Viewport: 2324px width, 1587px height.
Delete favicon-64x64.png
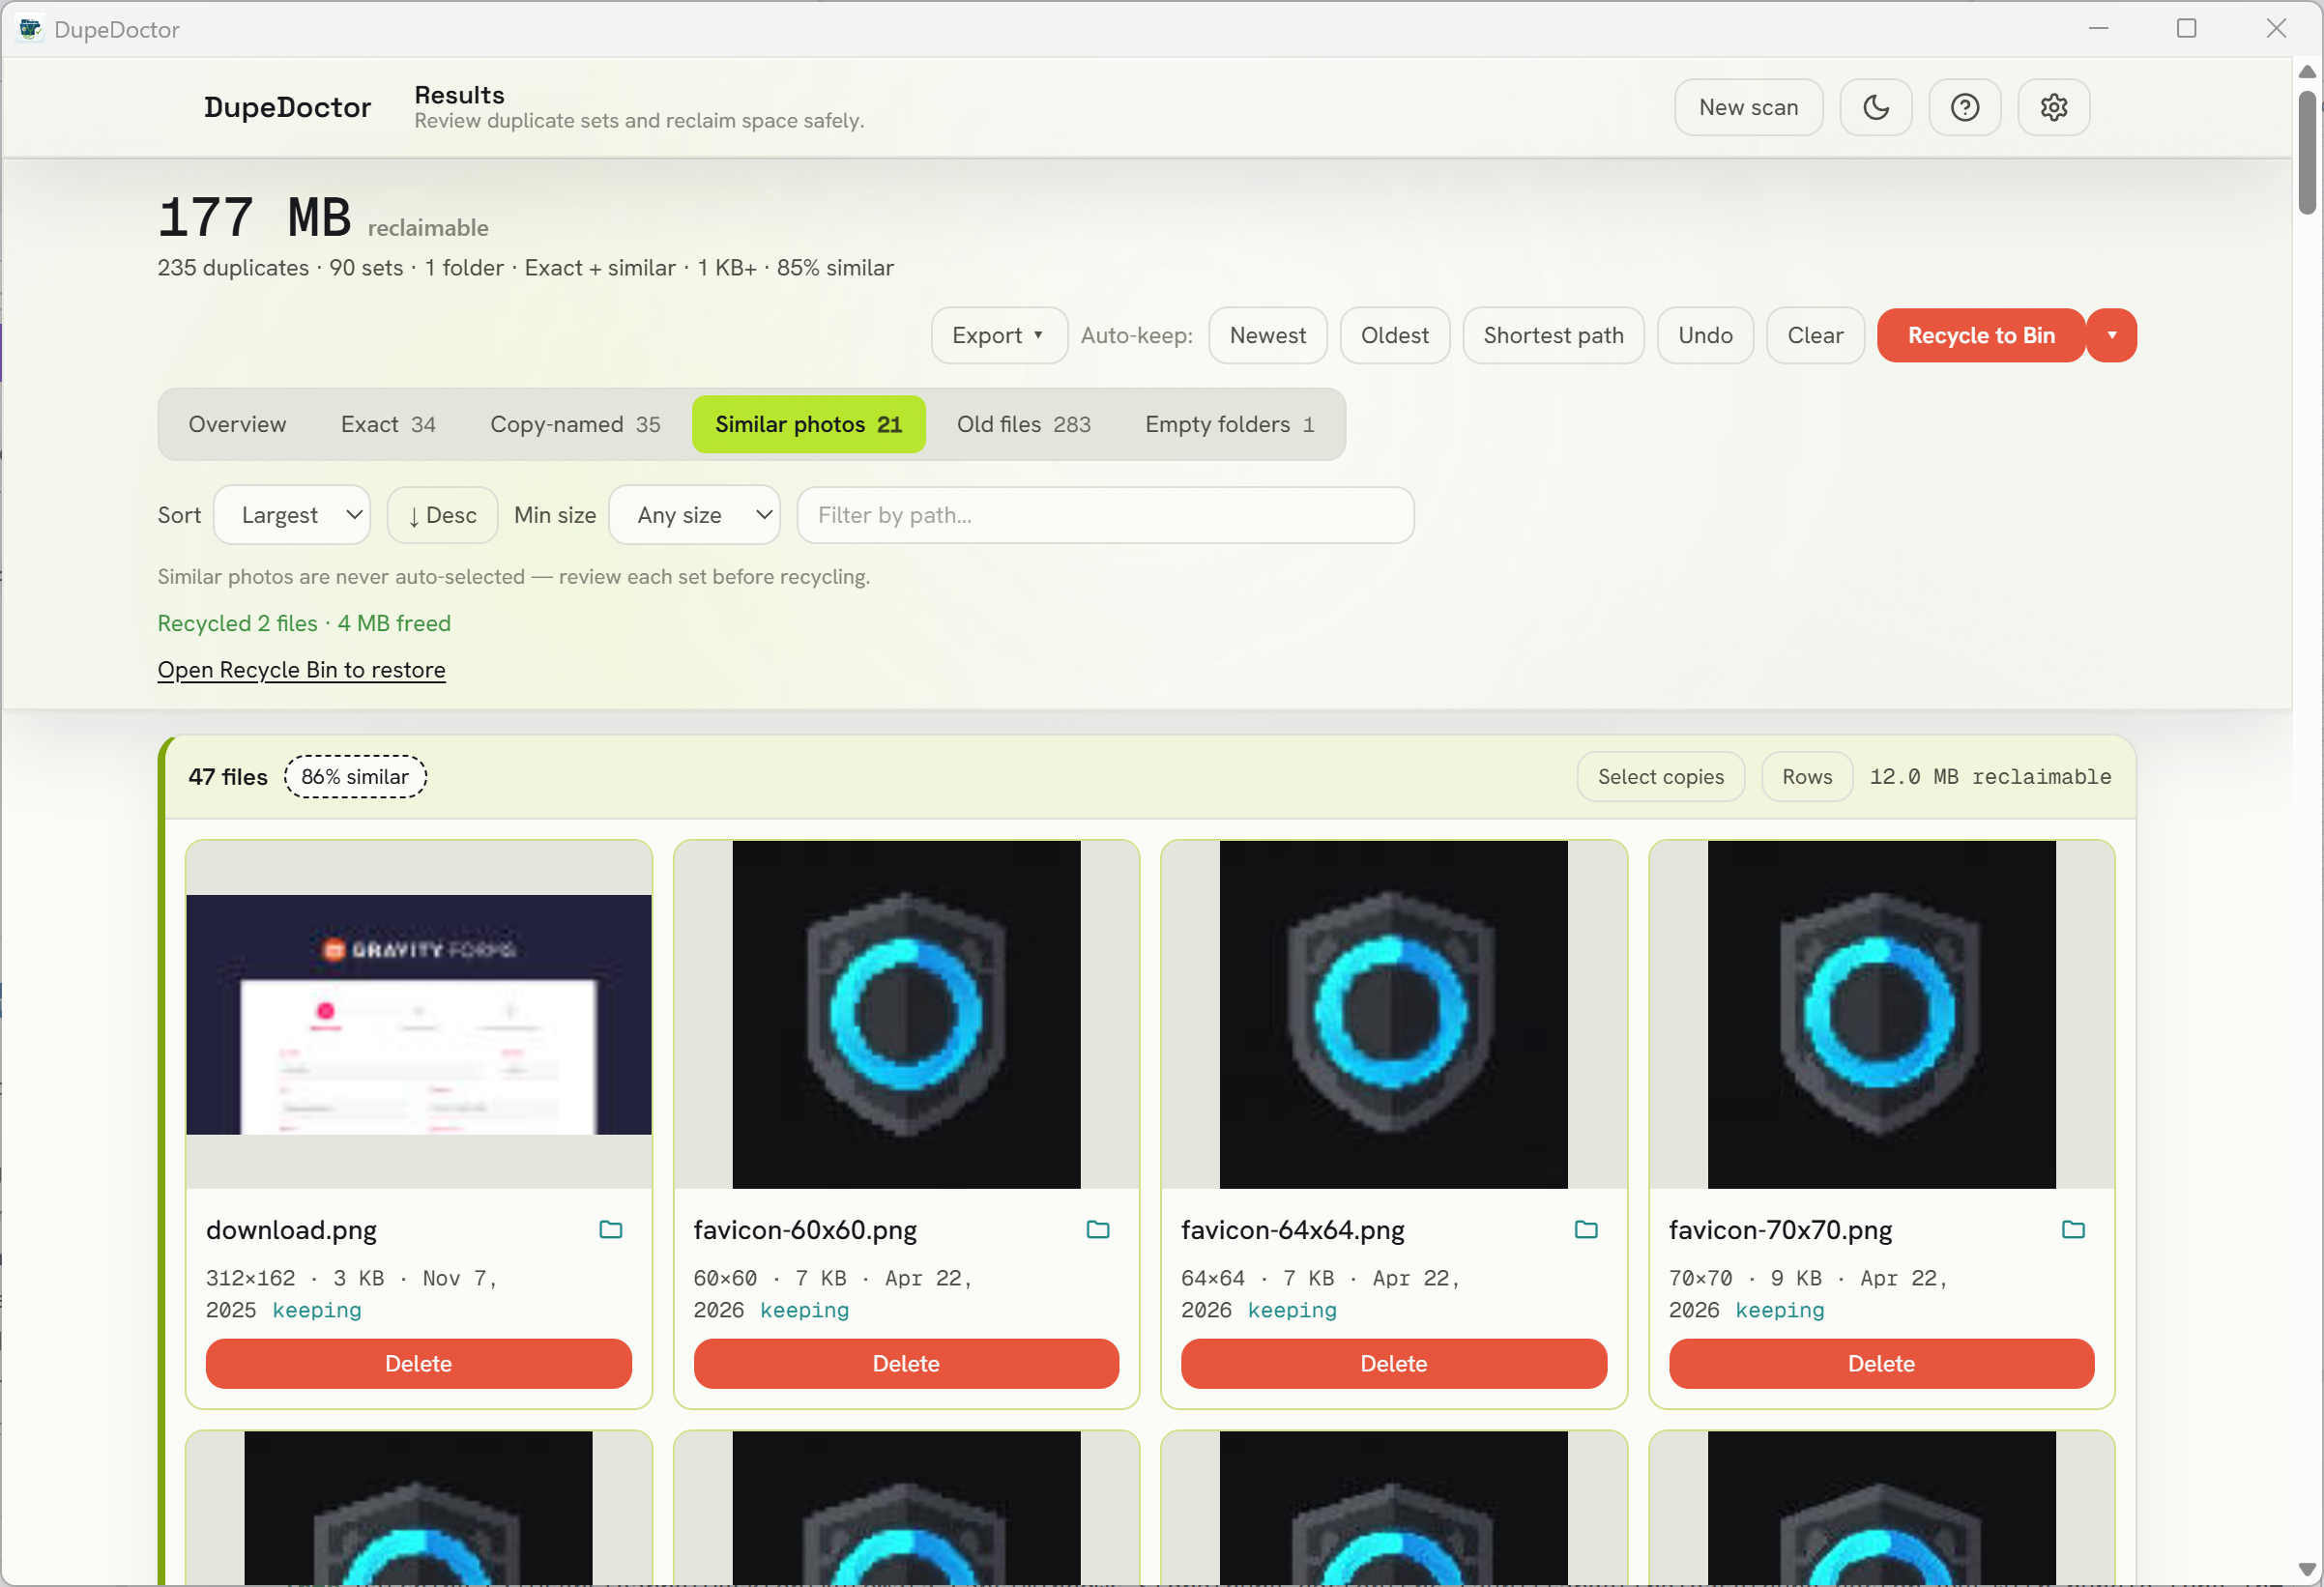click(1393, 1363)
